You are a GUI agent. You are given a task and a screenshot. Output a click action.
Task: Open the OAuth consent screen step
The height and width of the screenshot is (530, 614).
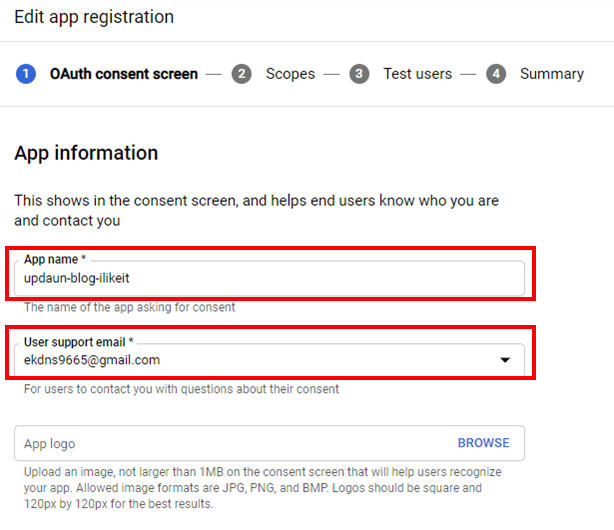(124, 74)
